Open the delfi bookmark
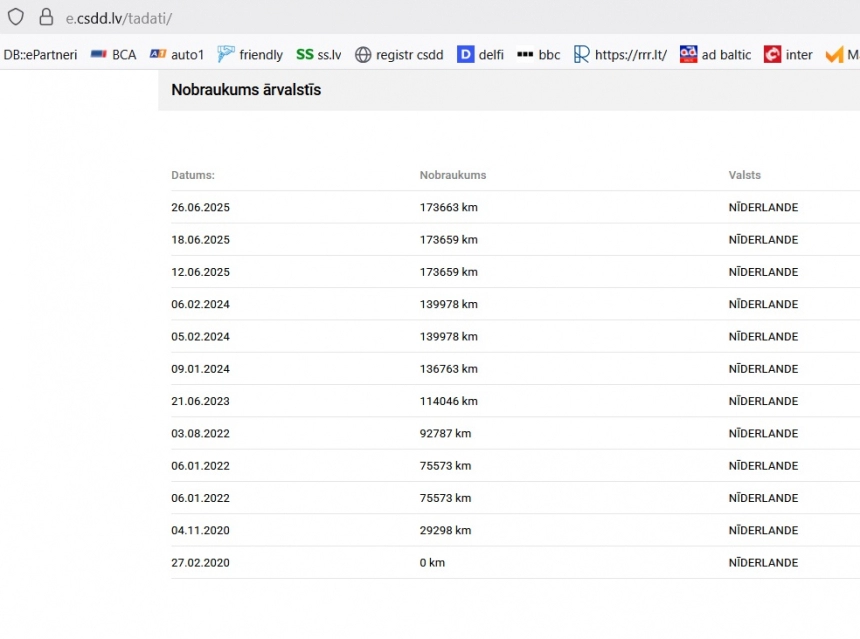 click(480, 55)
